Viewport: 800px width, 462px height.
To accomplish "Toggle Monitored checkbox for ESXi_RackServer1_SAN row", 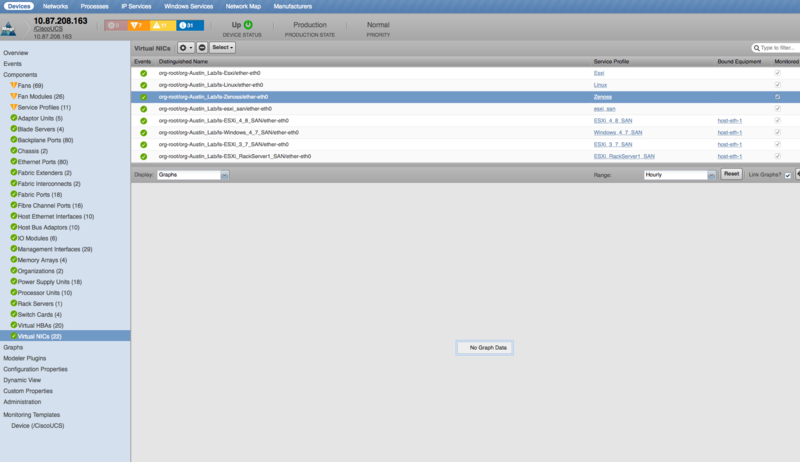I will [x=778, y=156].
